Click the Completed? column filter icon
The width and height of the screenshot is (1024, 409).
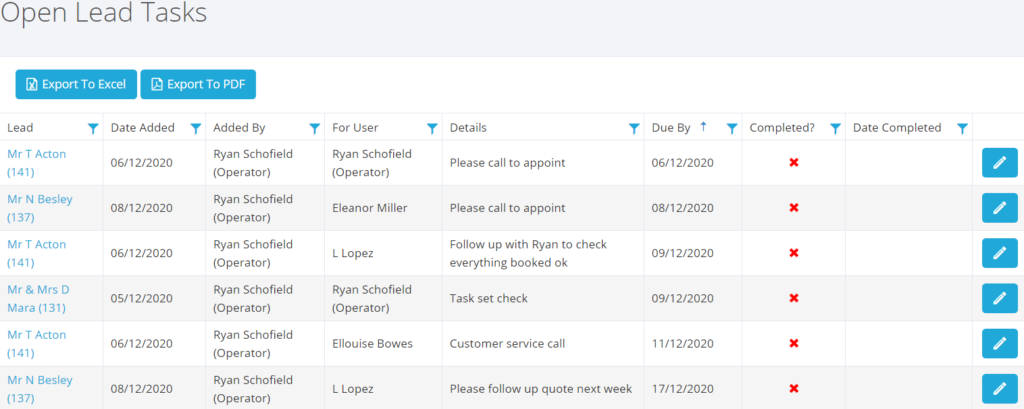pos(835,128)
